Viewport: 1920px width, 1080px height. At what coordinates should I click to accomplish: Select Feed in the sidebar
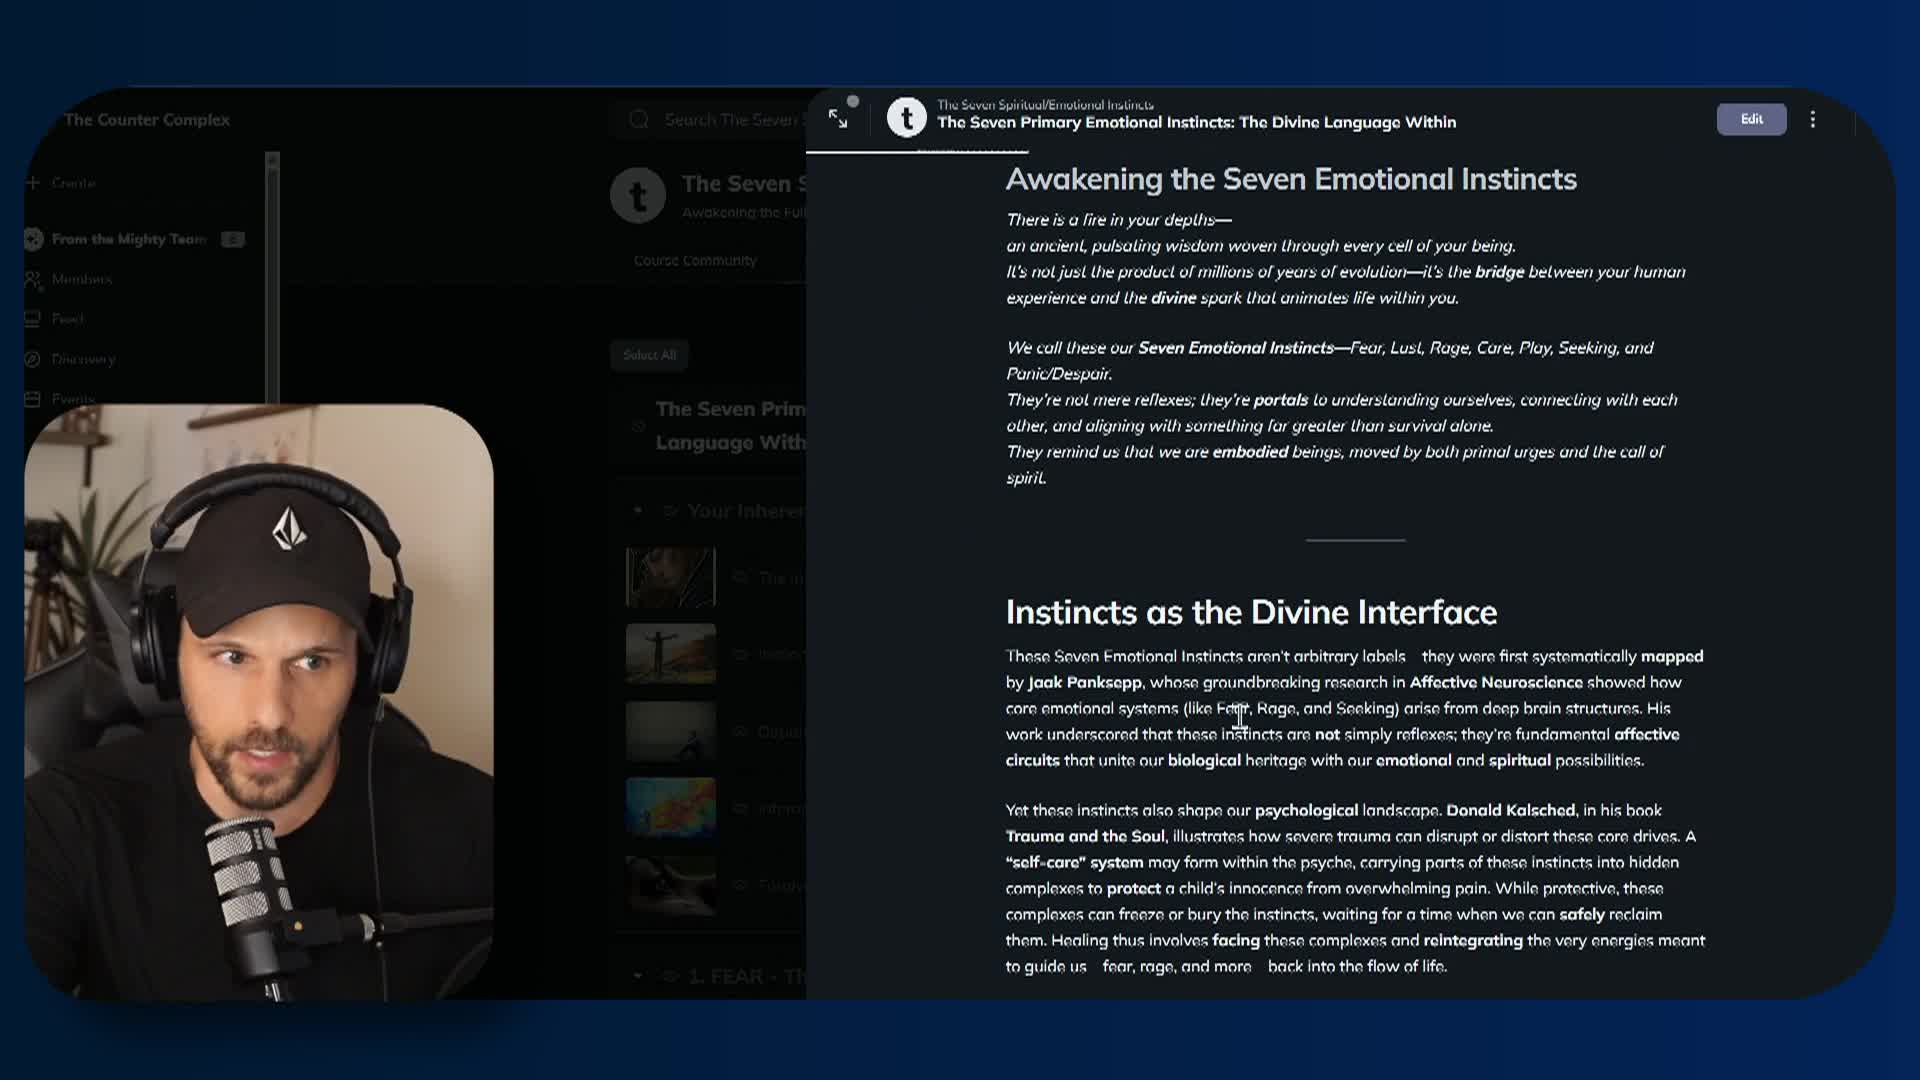tap(67, 319)
